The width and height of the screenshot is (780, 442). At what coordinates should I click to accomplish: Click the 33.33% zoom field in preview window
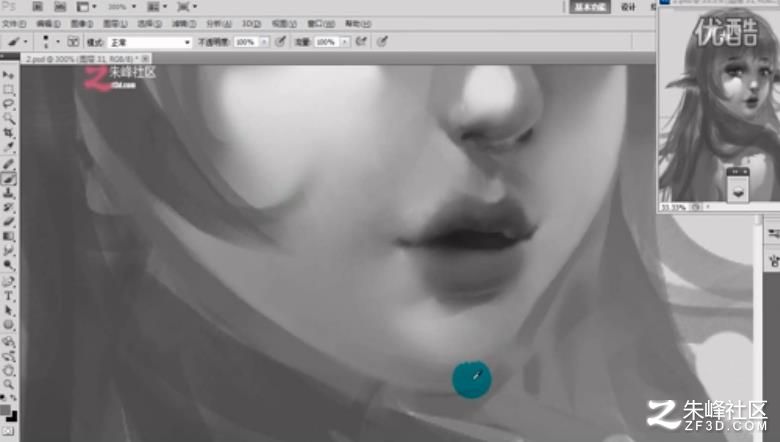coord(673,207)
